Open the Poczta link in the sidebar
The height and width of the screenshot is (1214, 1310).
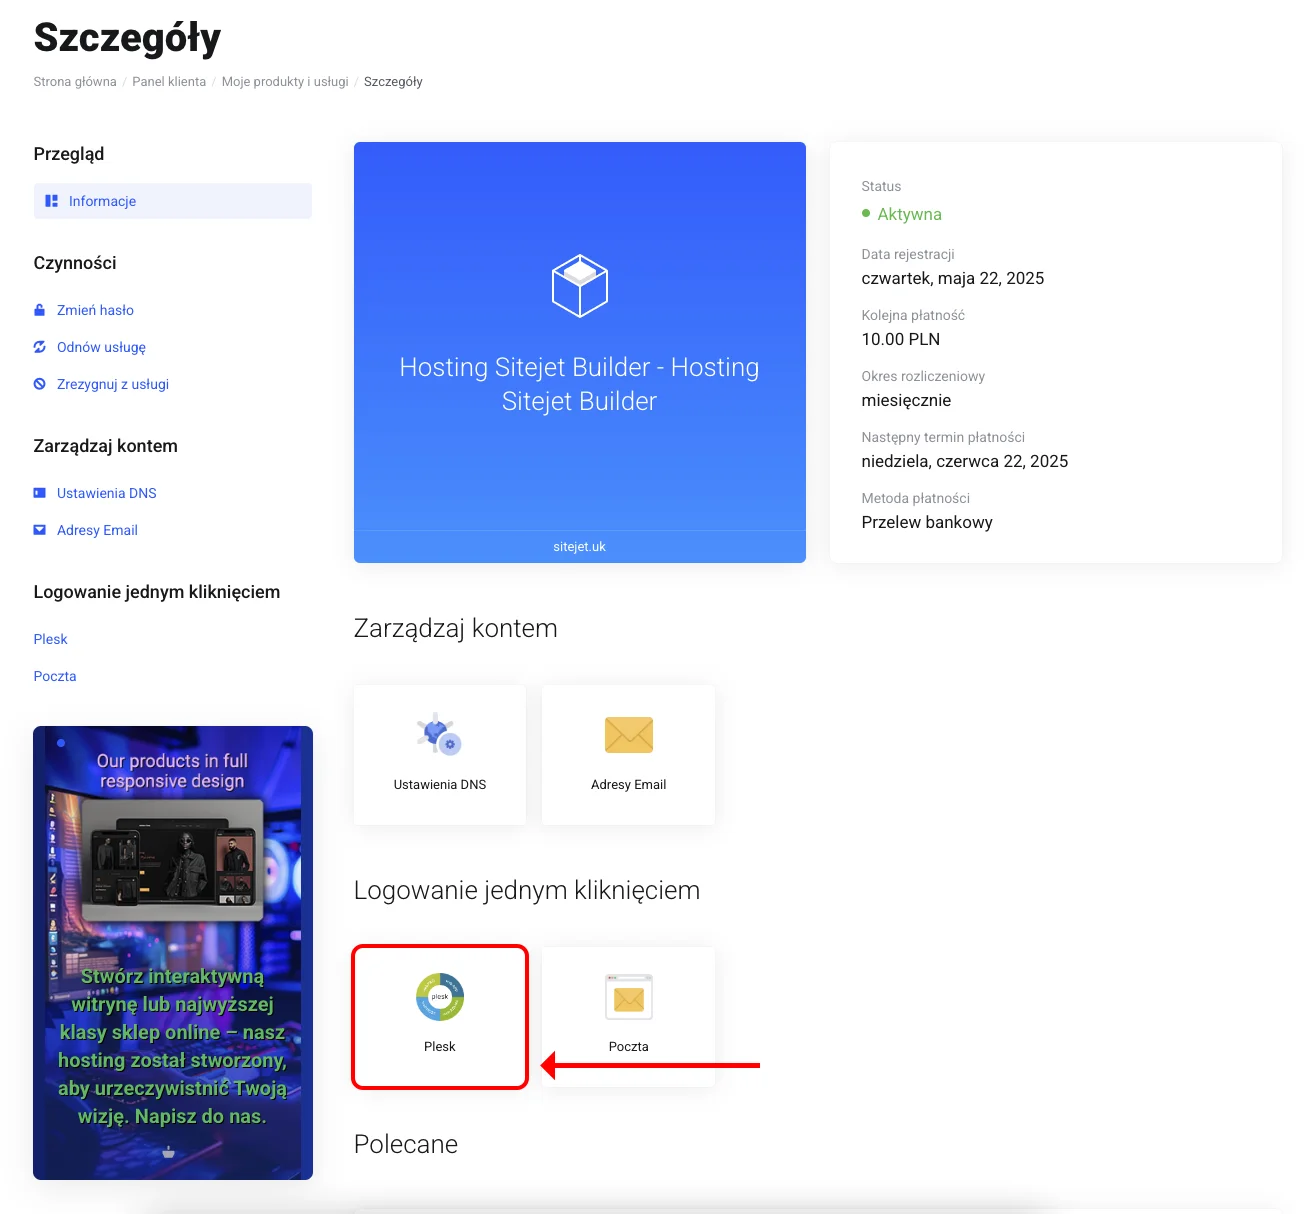(x=55, y=676)
